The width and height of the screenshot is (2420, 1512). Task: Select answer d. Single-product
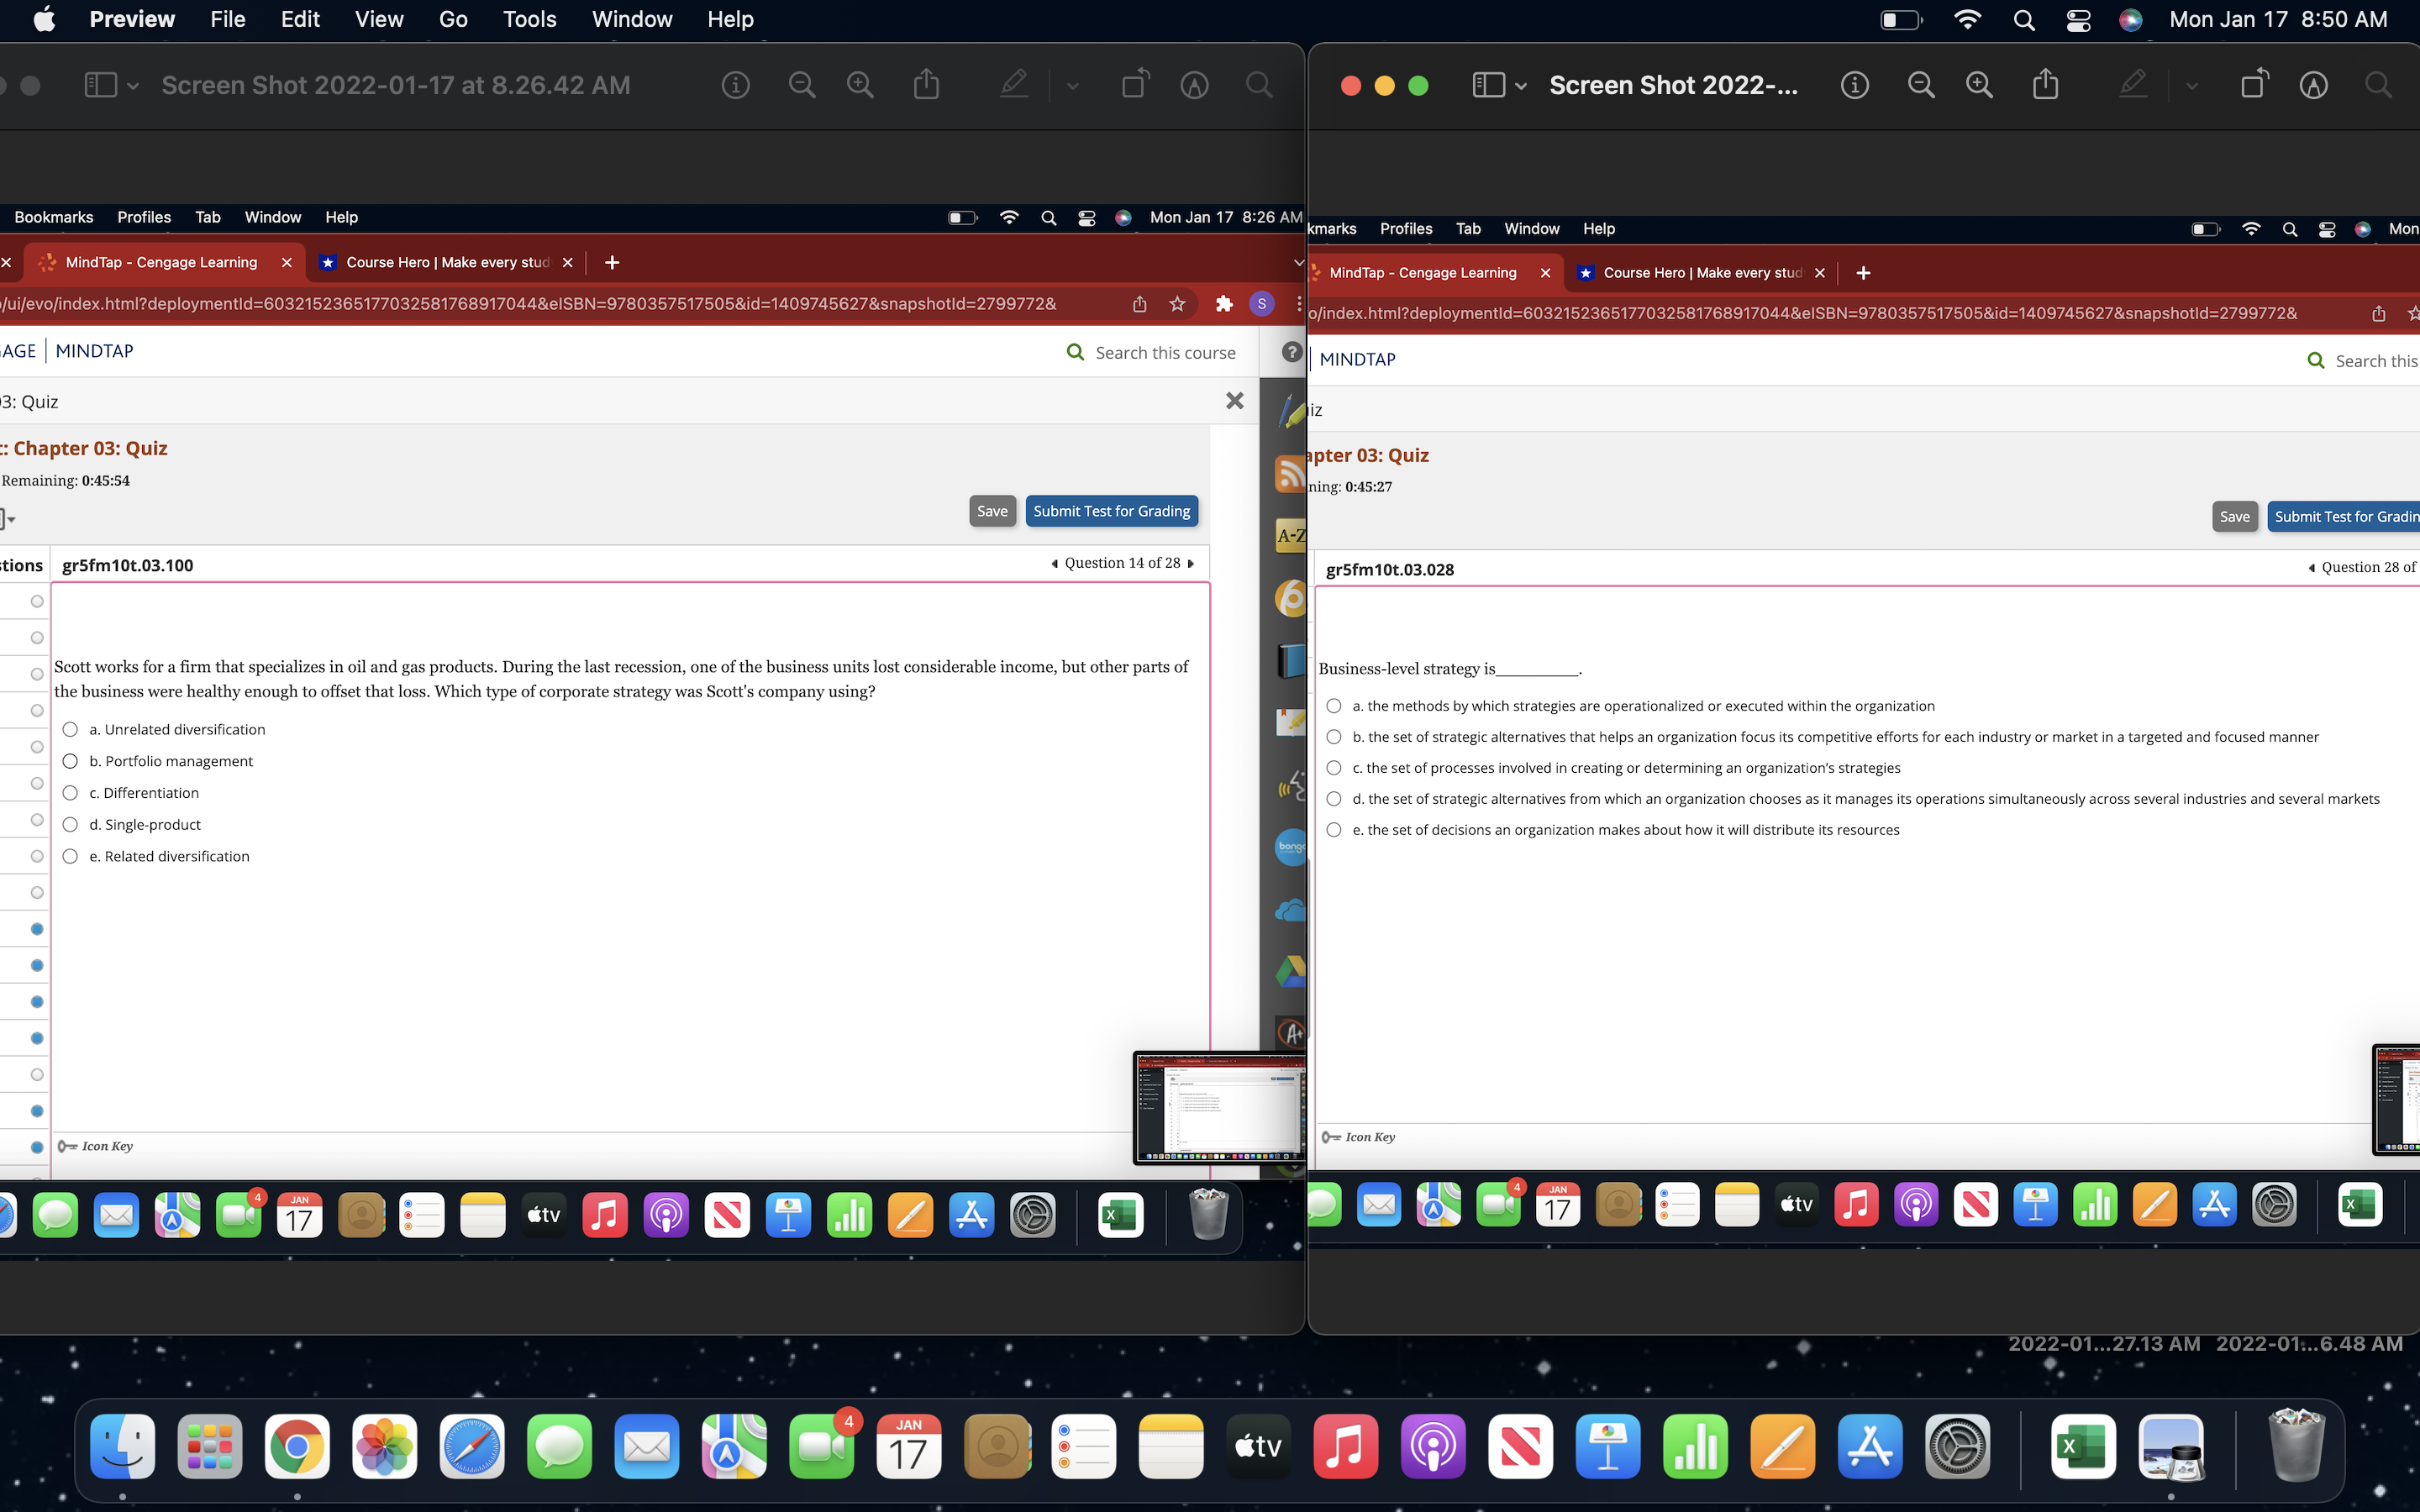(70, 824)
